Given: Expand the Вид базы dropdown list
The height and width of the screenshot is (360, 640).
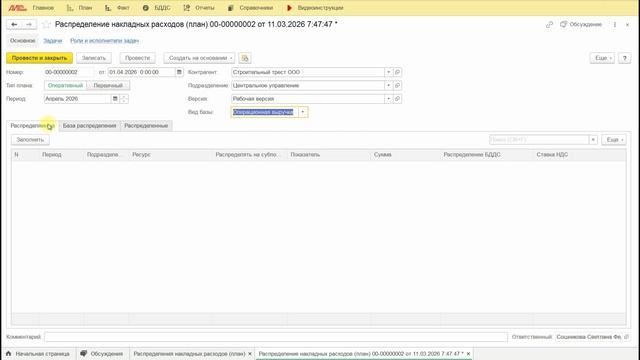Looking at the screenshot, I should coord(303,112).
